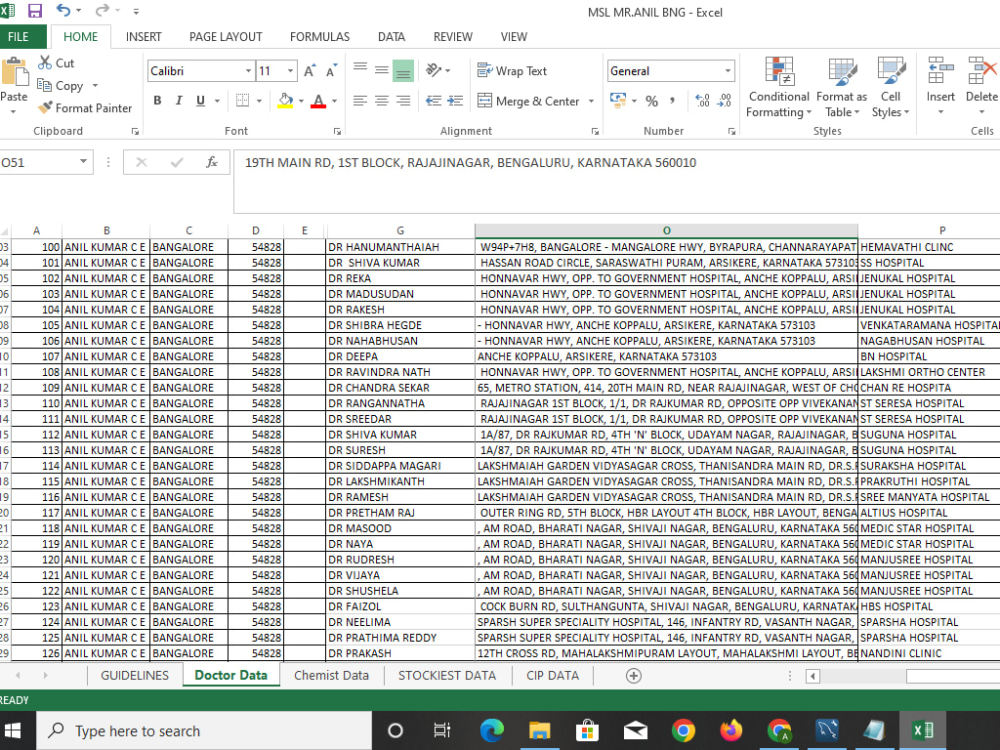
Task: Add new sheet with plus button
Action: tap(633, 676)
